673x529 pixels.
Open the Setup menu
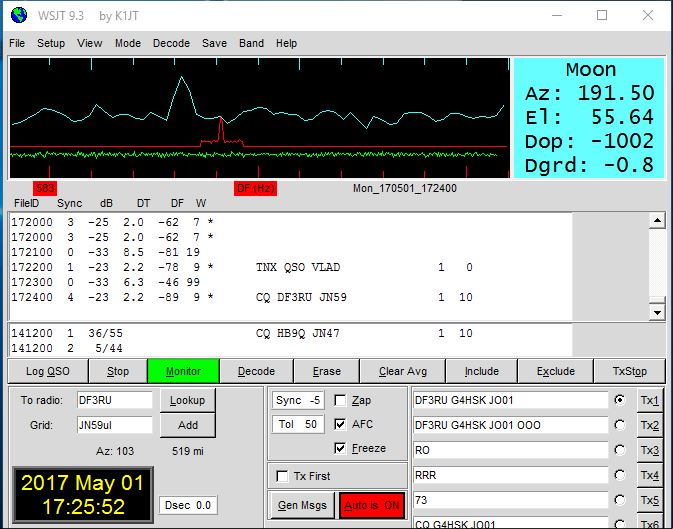(x=51, y=43)
